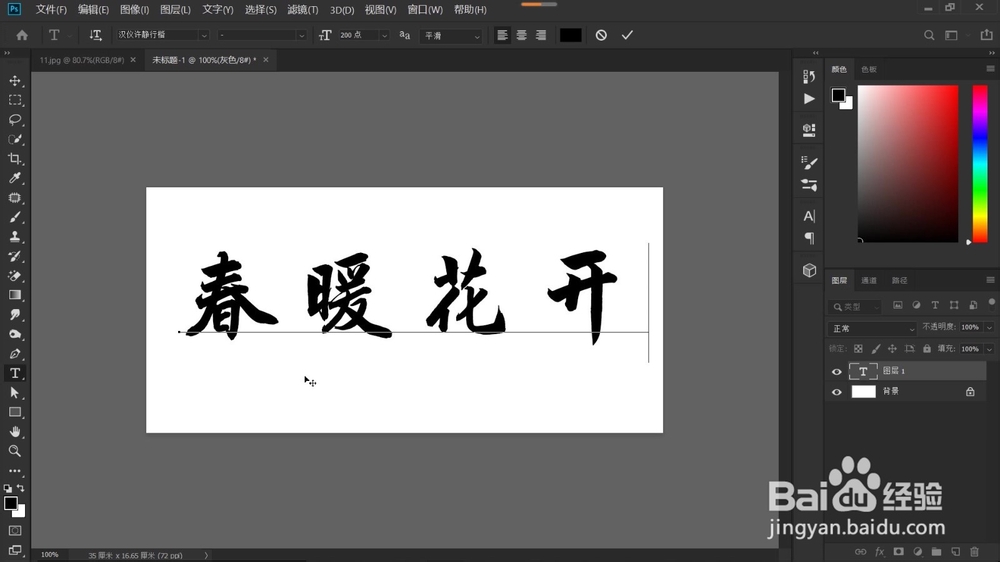Select the Lasso tool
Image resolution: width=1000 pixels, height=562 pixels.
tap(15, 120)
